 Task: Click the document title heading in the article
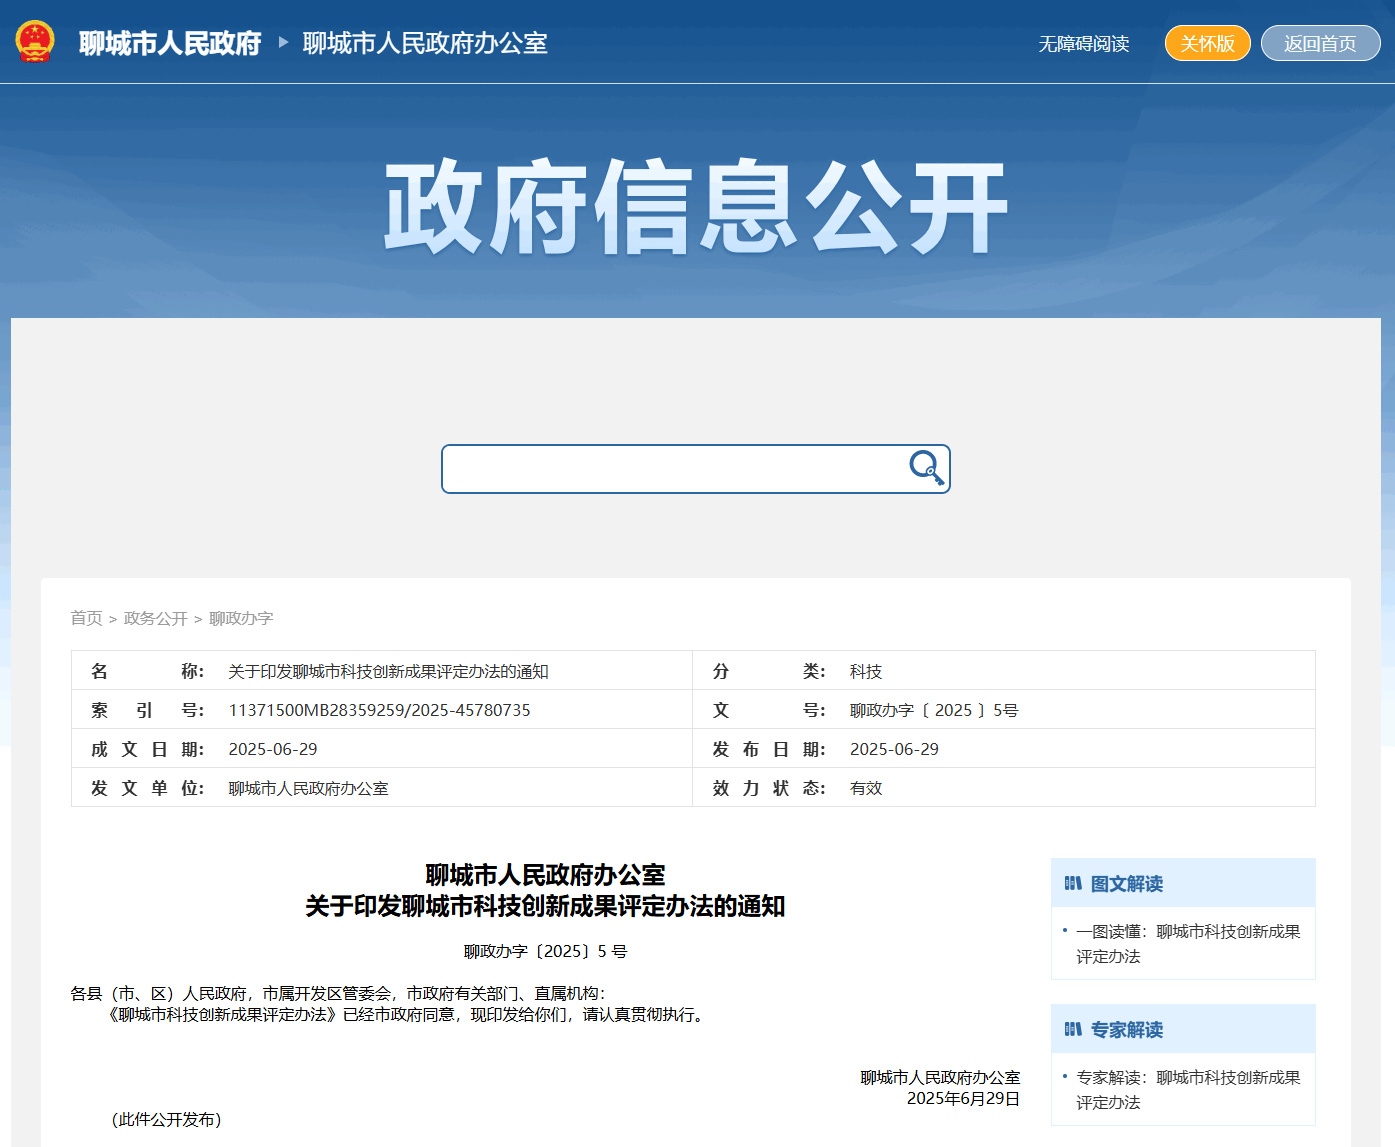click(545, 891)
